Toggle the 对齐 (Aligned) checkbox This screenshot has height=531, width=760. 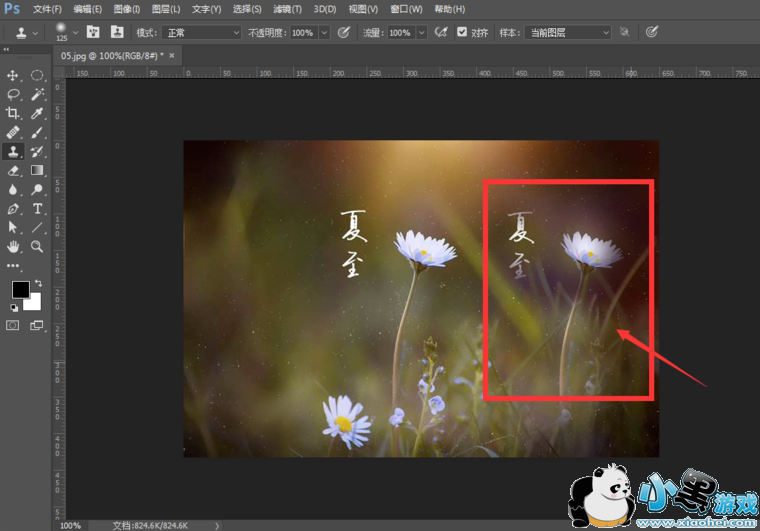(x=462, y=32)
